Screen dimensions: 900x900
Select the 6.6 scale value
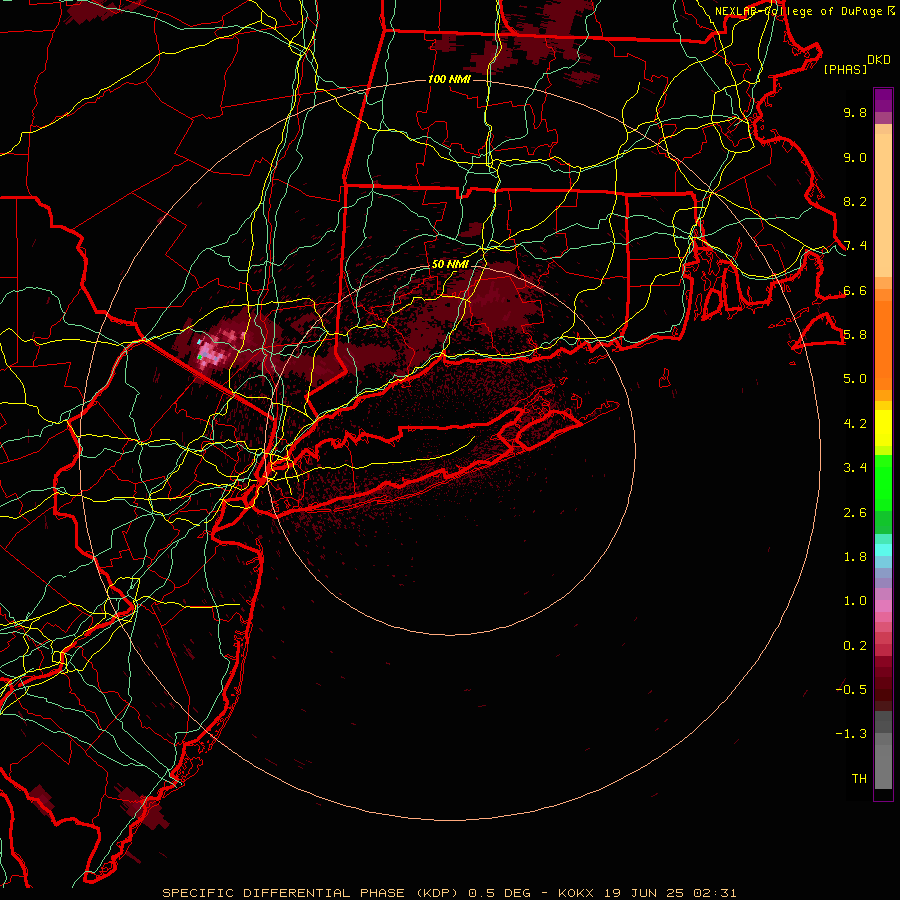855,290
